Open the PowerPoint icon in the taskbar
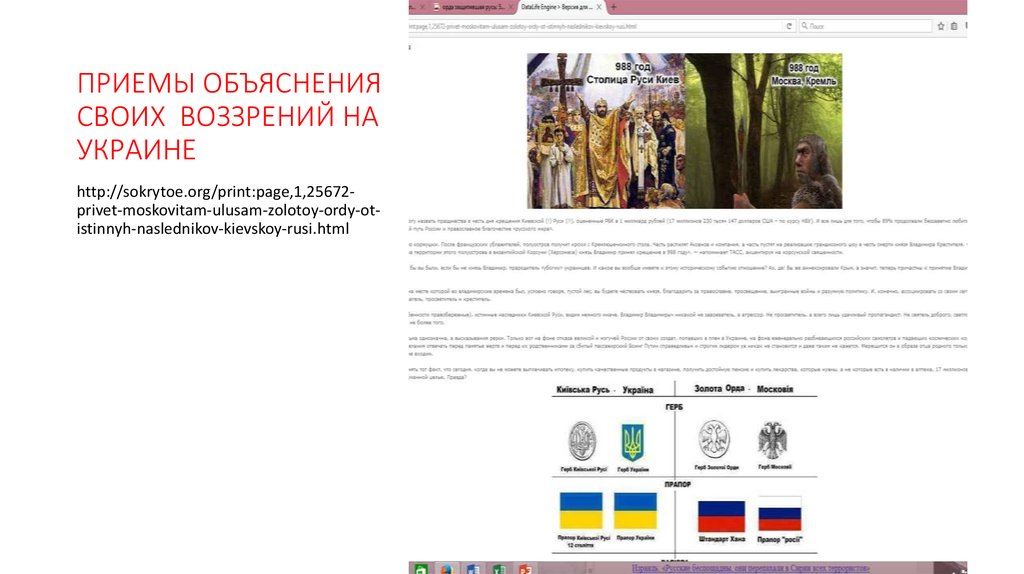The image size is (1024, 574). click(x=525, y=569)
